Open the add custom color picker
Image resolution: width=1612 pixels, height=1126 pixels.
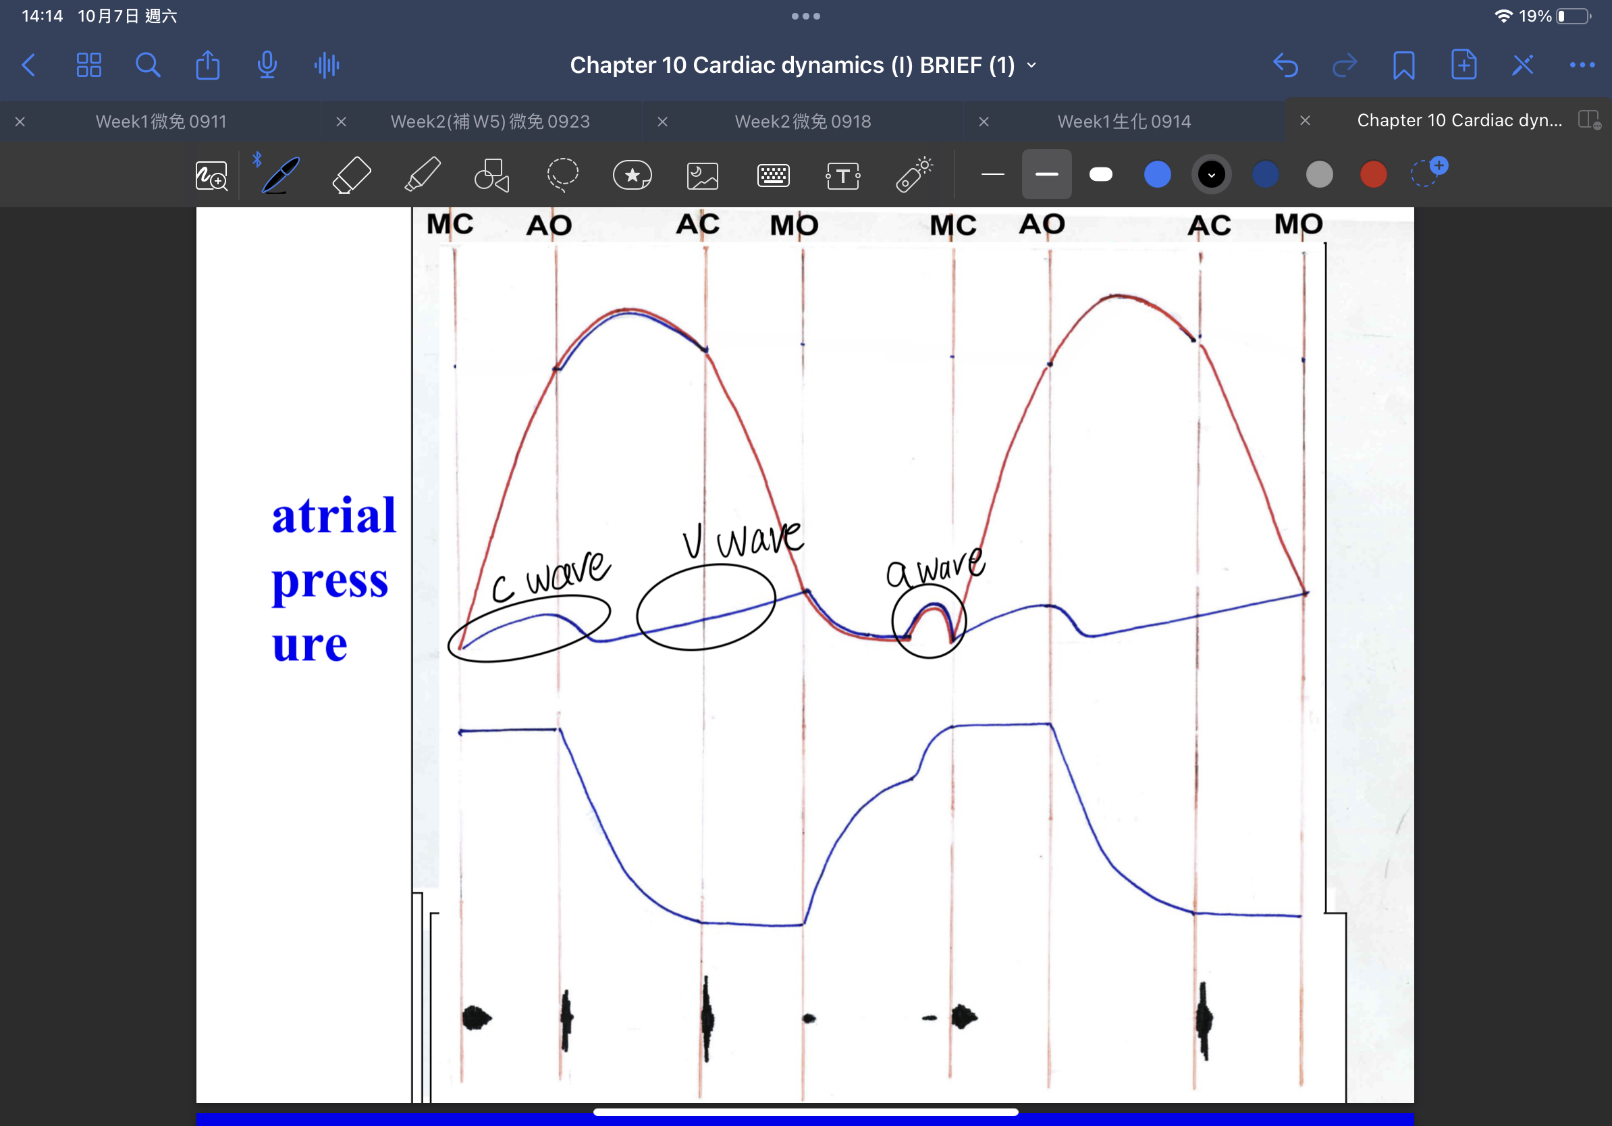1429,172
